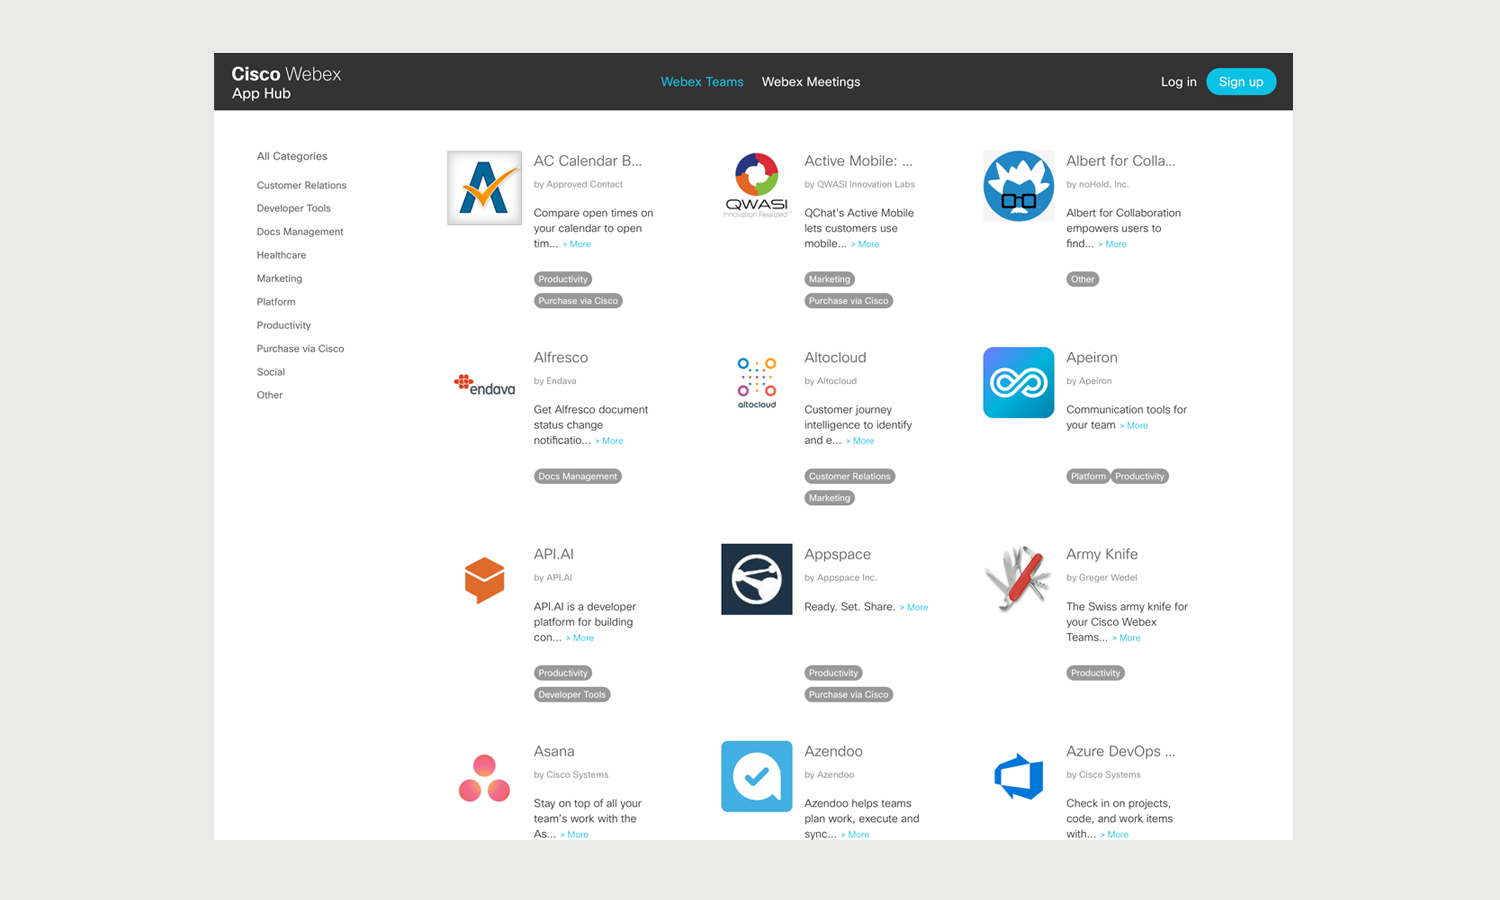Open the Albert for Collaboration icon

pyautogui.click(x=1018, y=186)
